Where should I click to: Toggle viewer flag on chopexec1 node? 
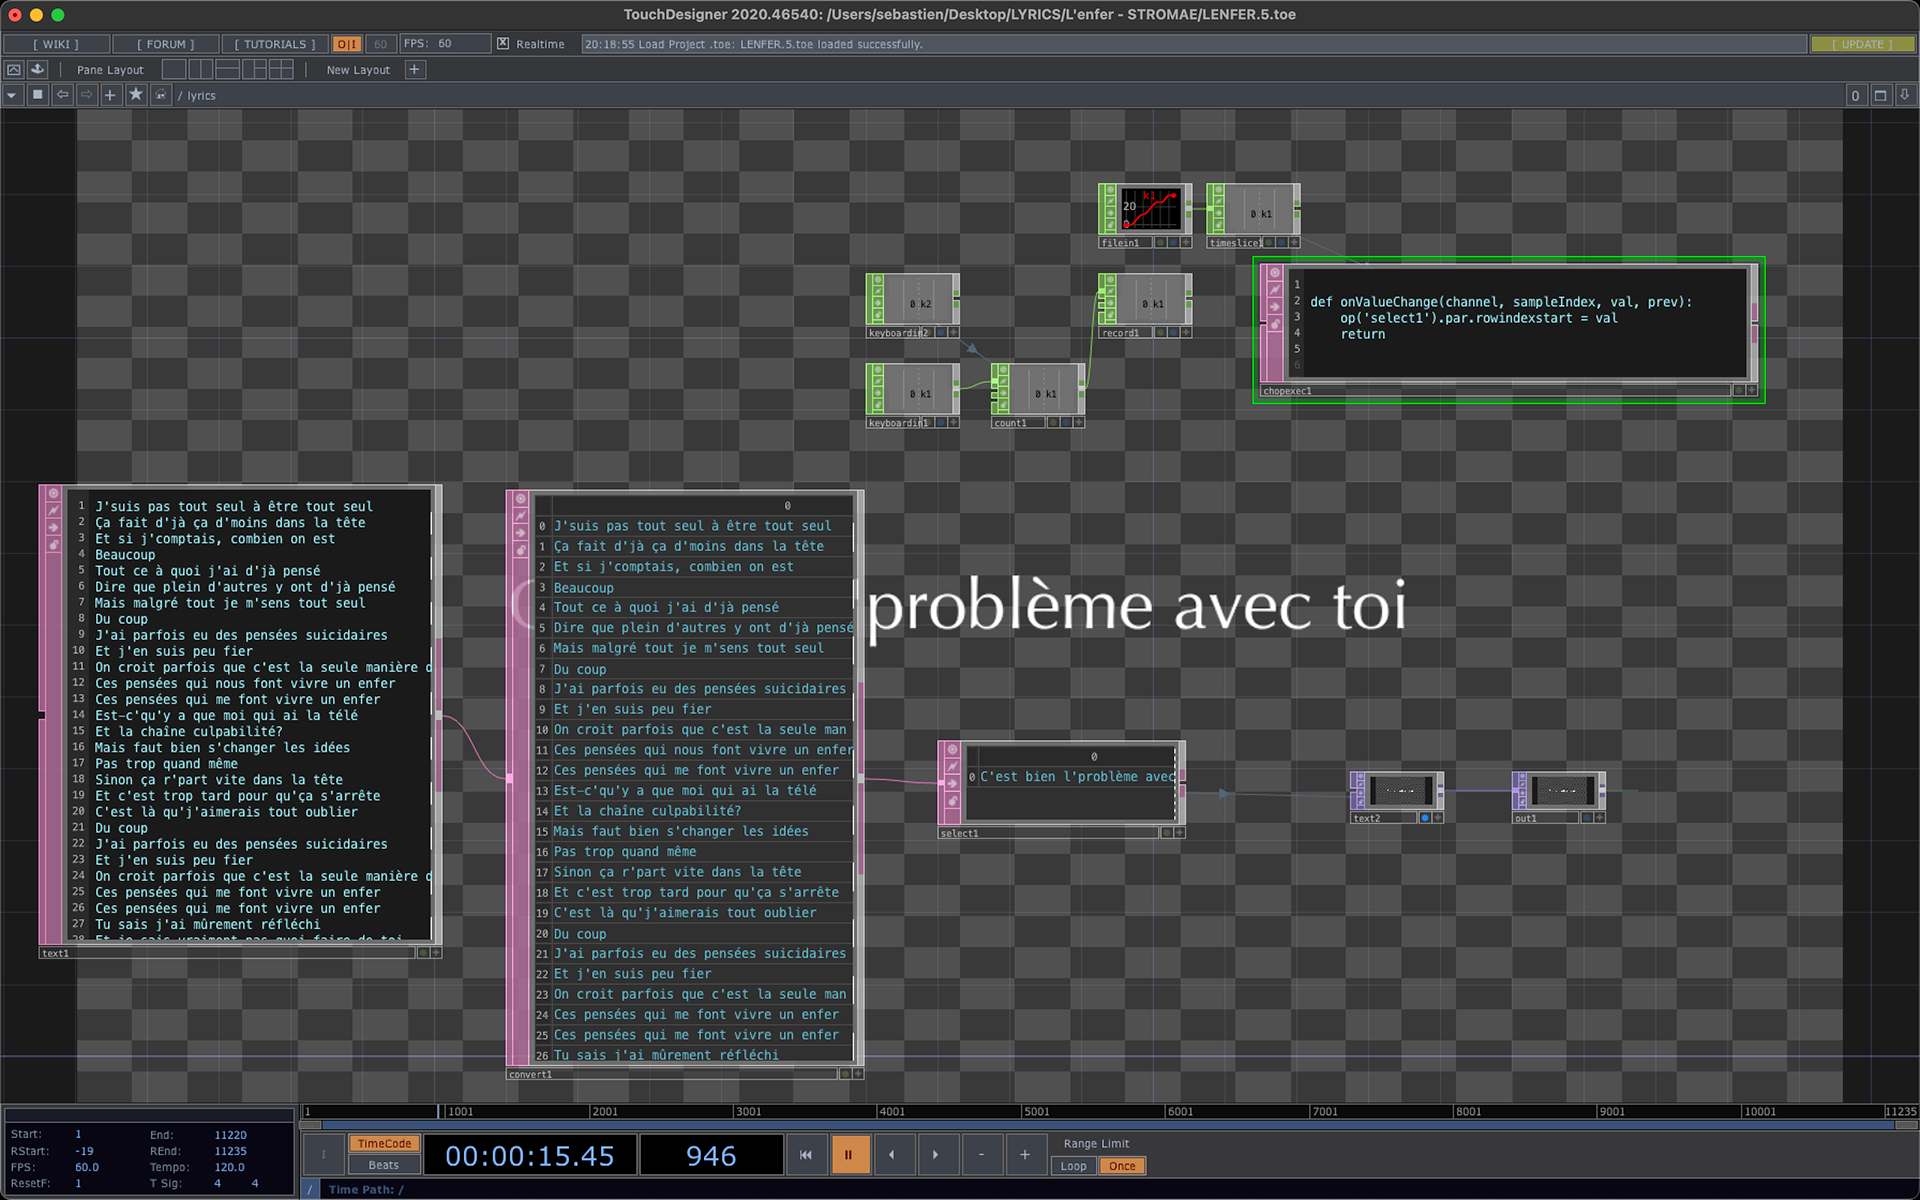click(x=1274, y=273)
